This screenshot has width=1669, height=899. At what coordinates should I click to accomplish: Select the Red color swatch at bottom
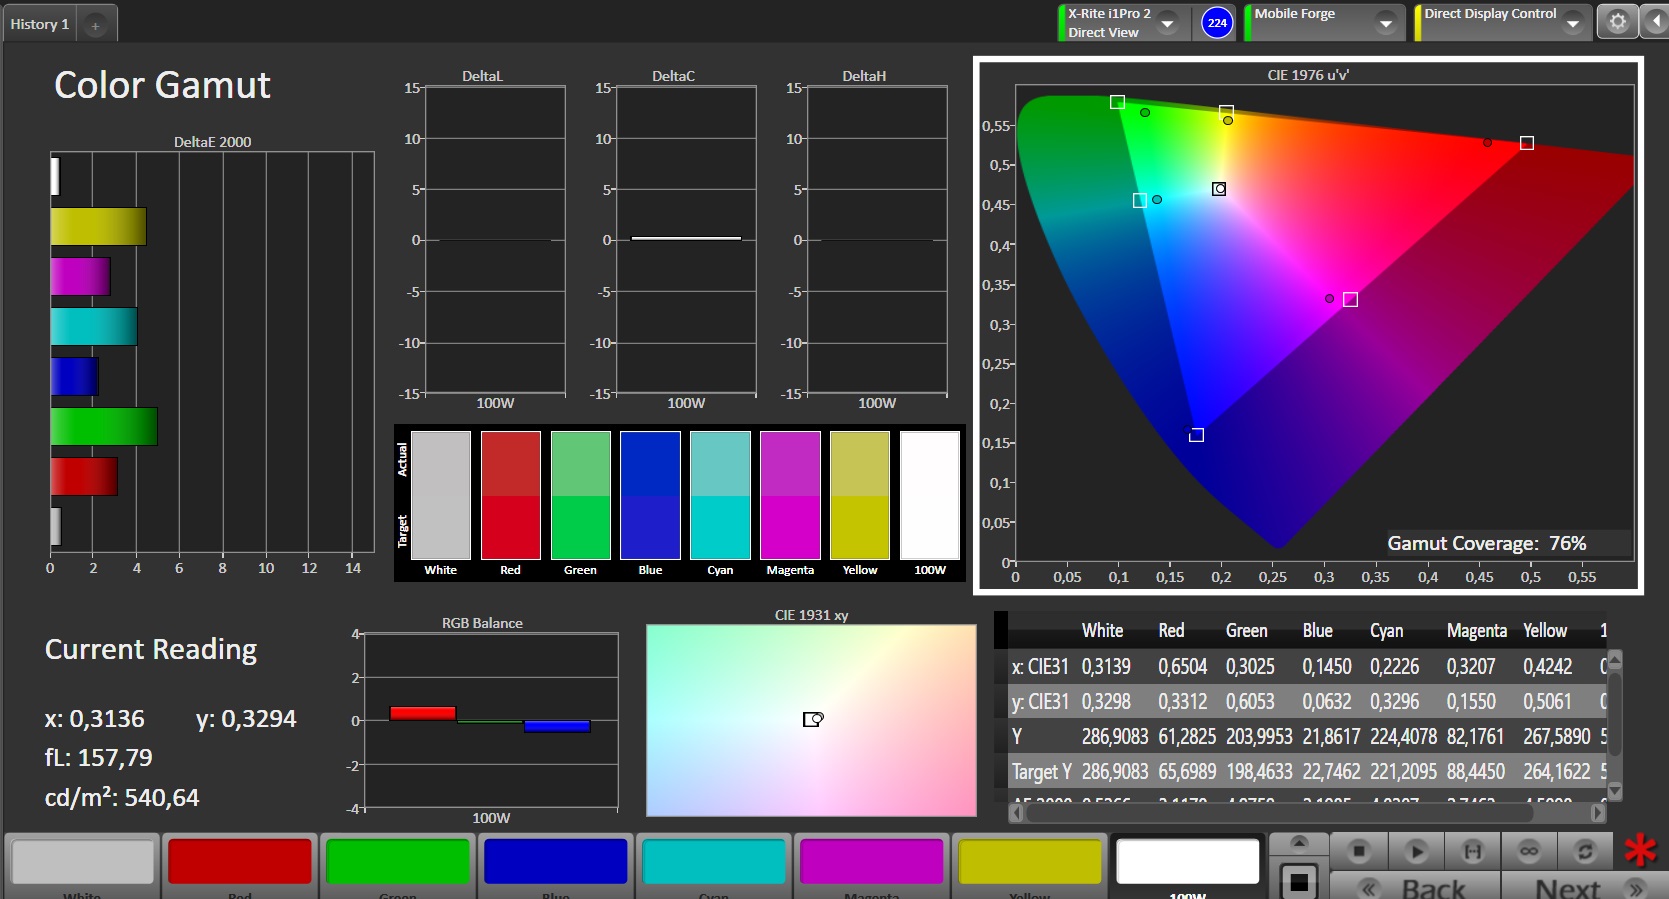[239, 862]
